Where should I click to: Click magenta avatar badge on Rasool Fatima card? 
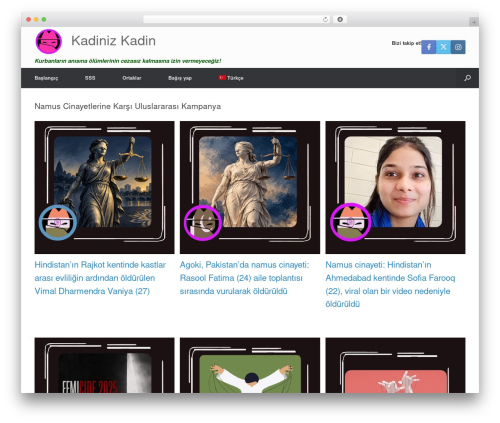pyautogui.click(x=203, y=223)
